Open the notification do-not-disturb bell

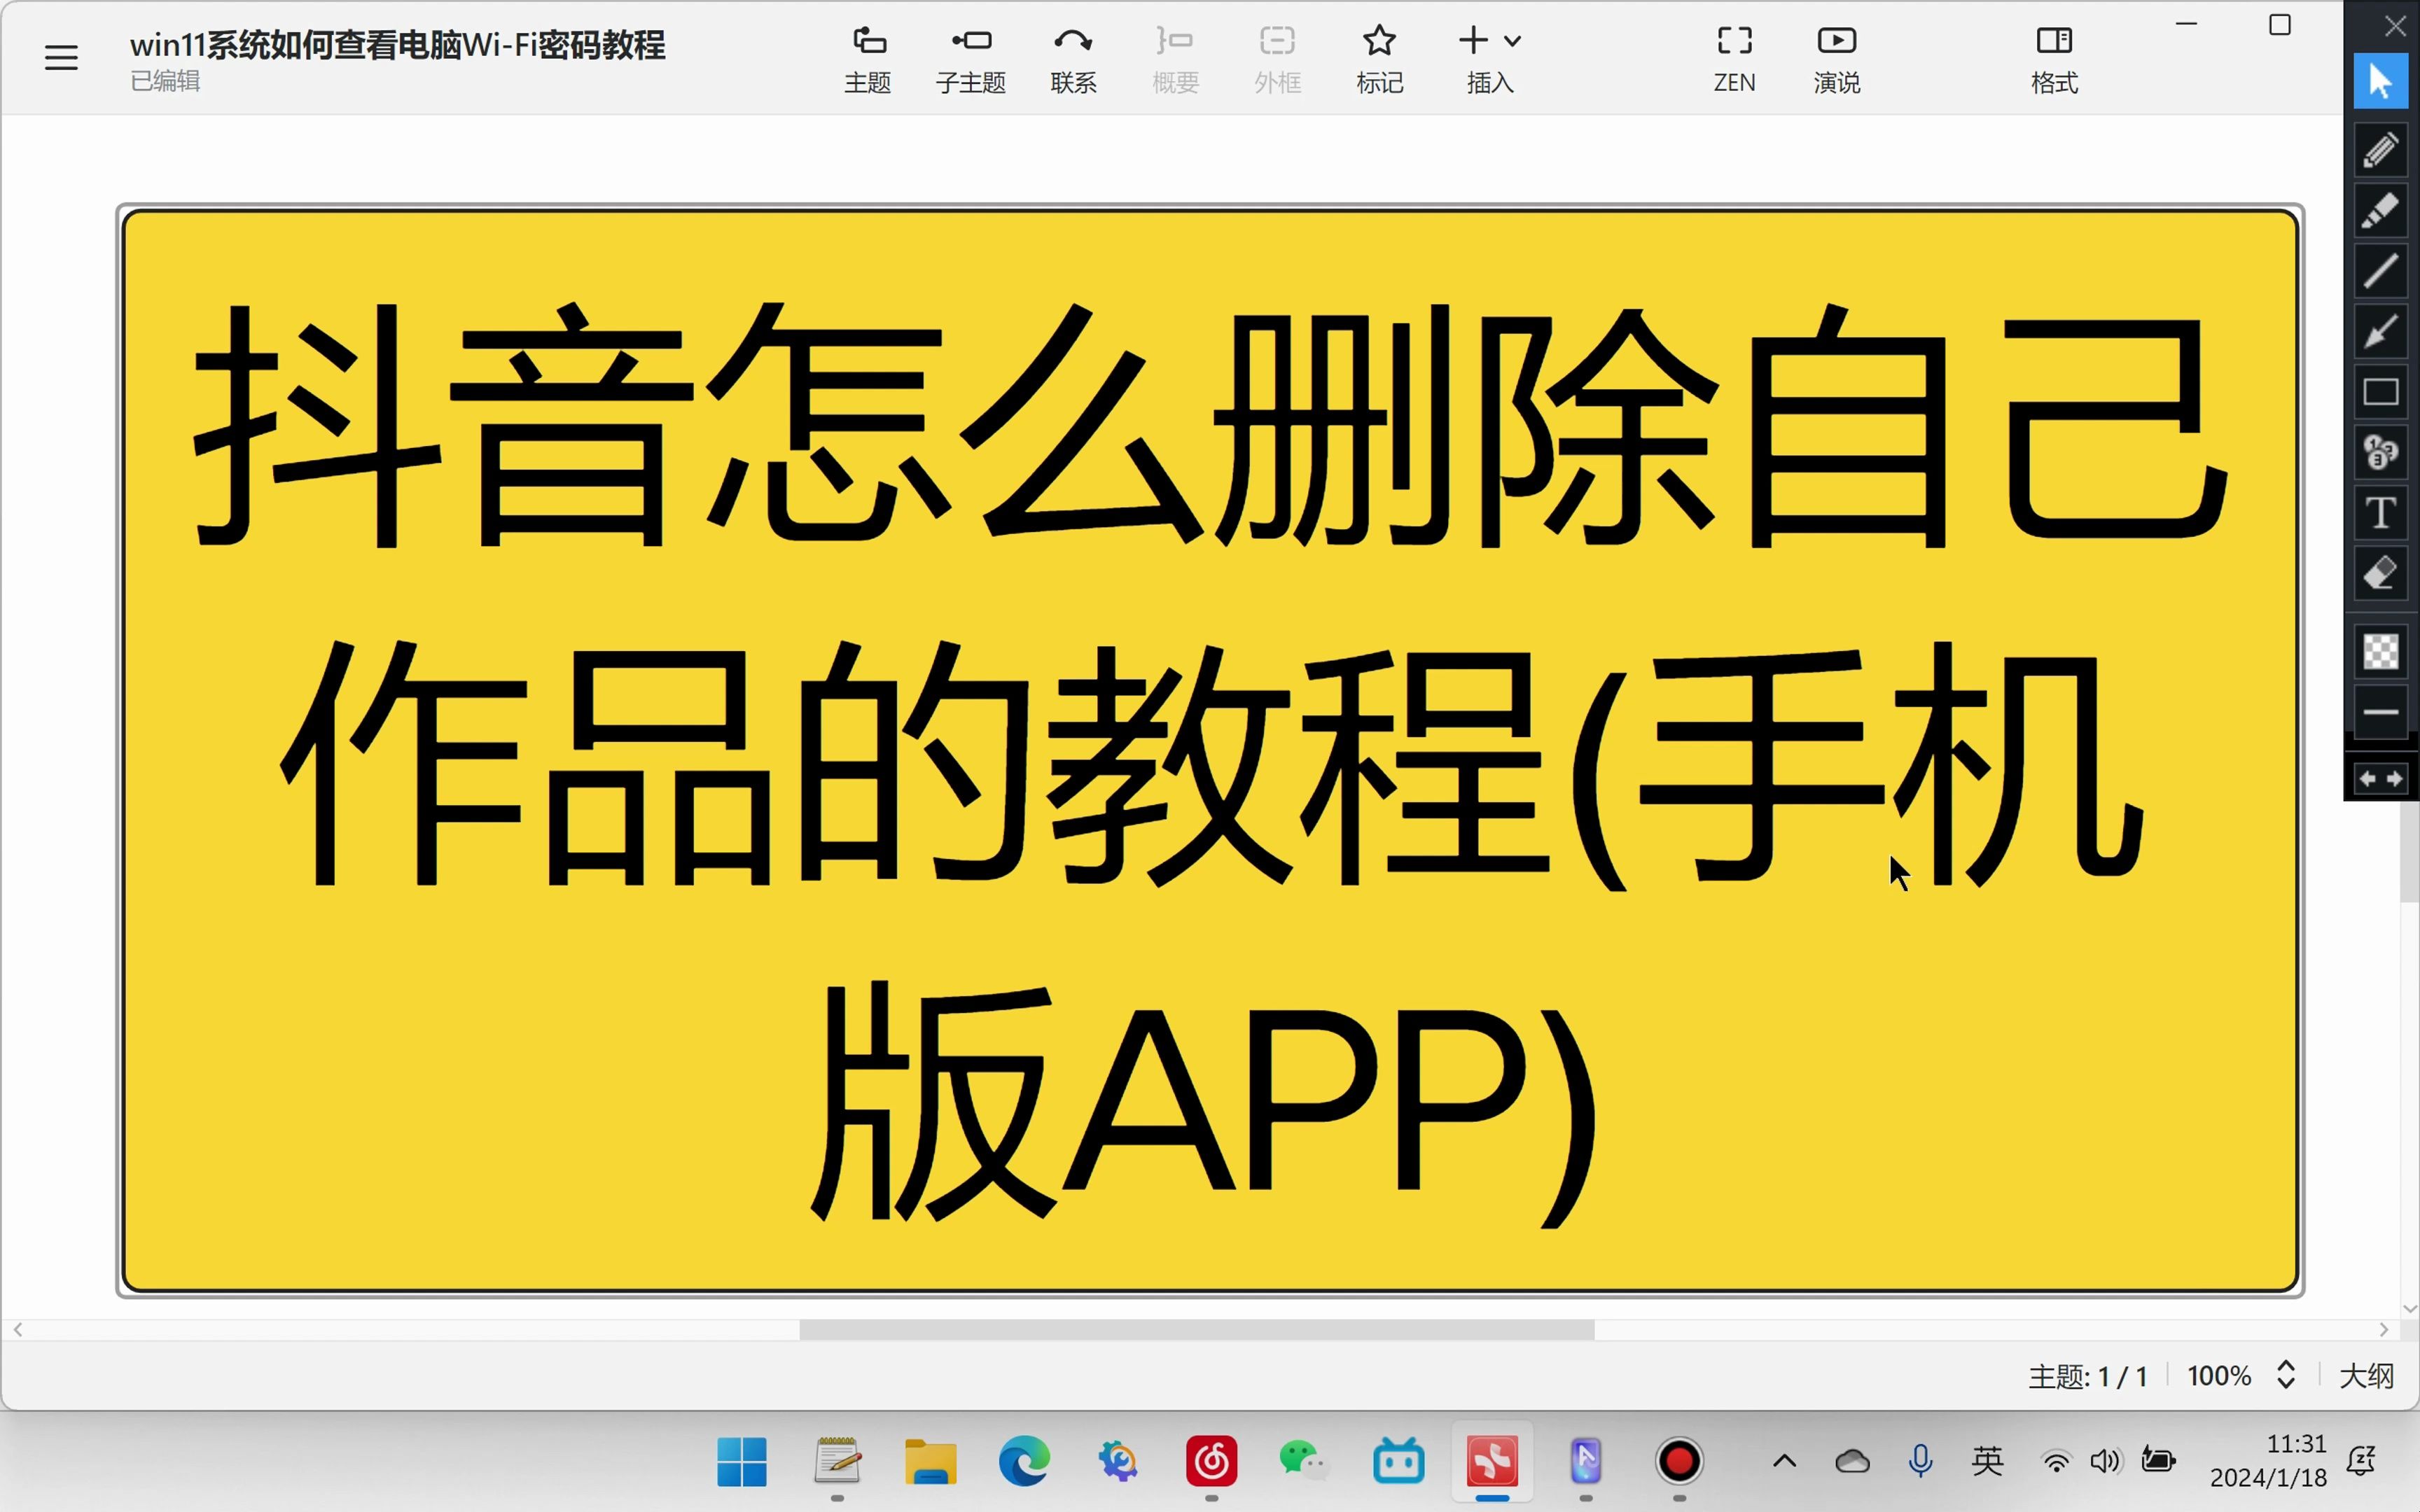tap(2362, 1461)
